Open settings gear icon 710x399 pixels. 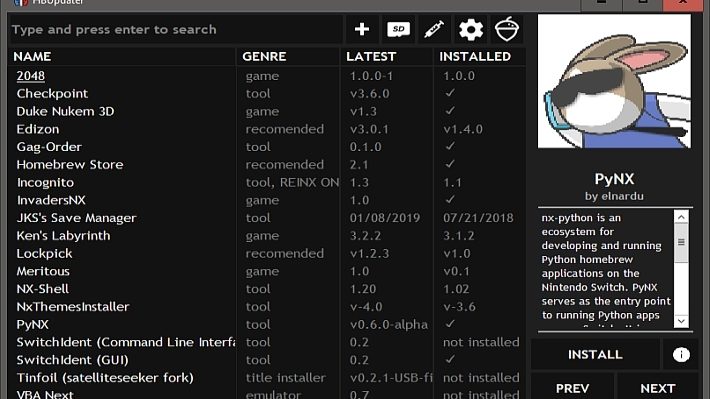(471, 29)
